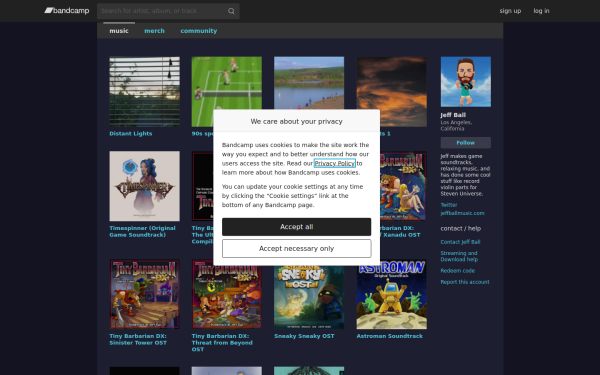The image size is (600, 375).
Task: Open the Distant Lights title link
Action: 130,134
